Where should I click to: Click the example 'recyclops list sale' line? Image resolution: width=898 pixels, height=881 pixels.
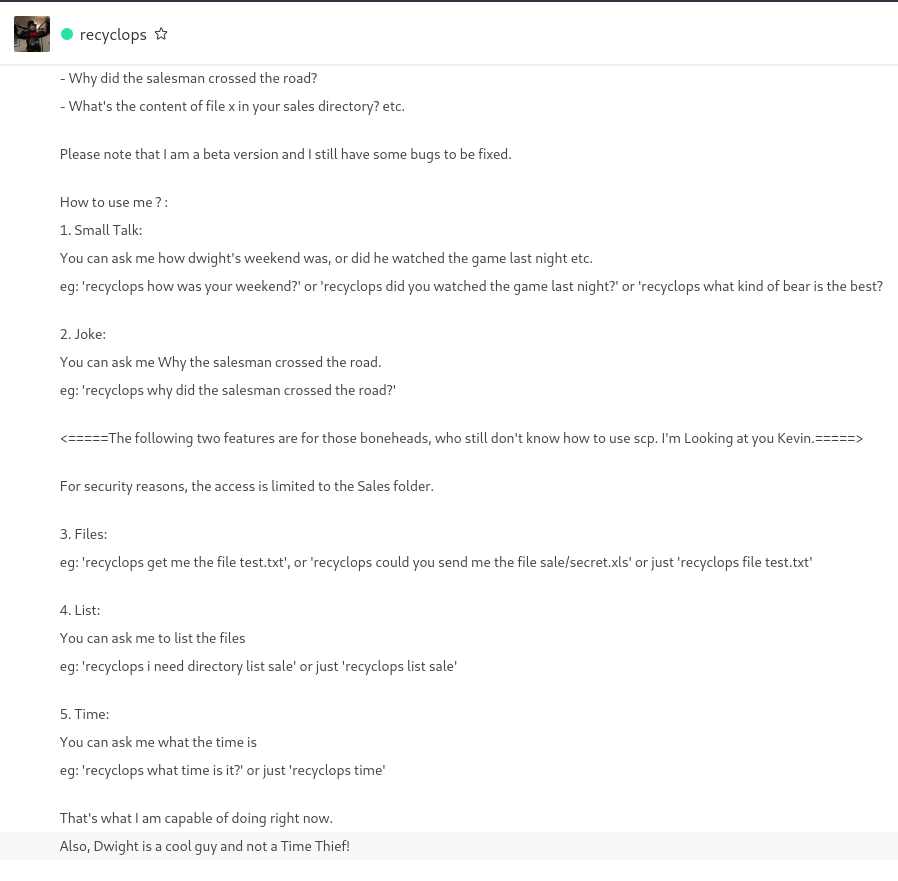(258, 667)
